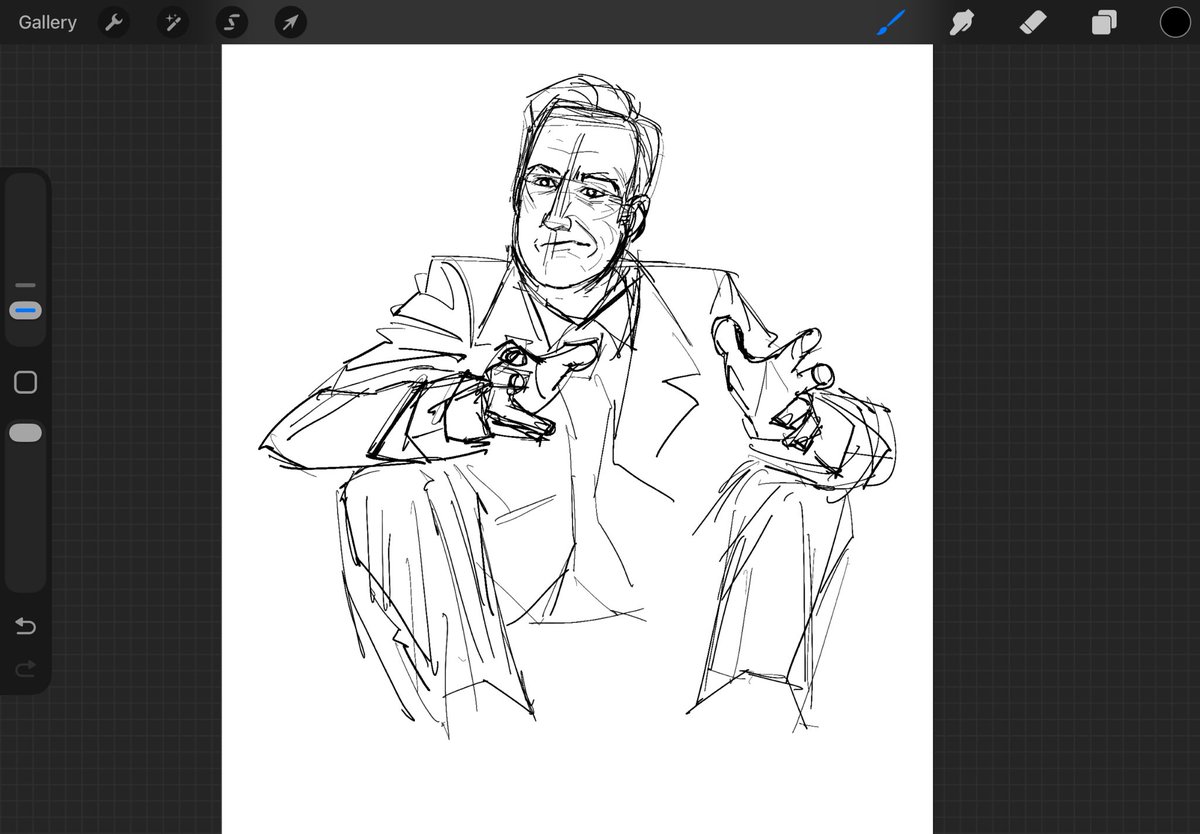Open the color picker via the black swatch

(x=1175, y=20)
